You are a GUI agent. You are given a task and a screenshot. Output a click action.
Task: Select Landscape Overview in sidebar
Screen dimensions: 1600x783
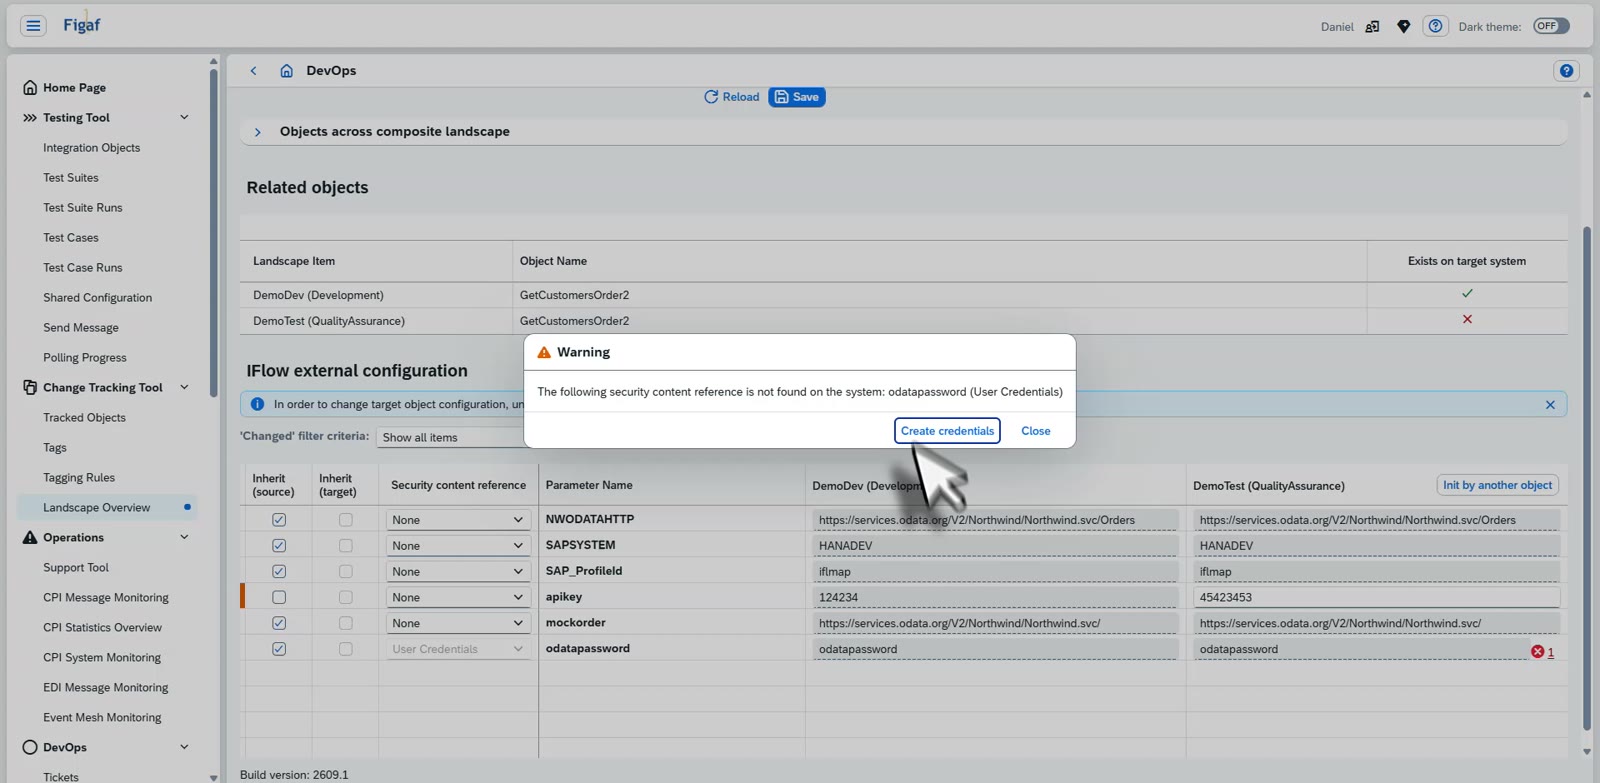[x=107, y=508]
